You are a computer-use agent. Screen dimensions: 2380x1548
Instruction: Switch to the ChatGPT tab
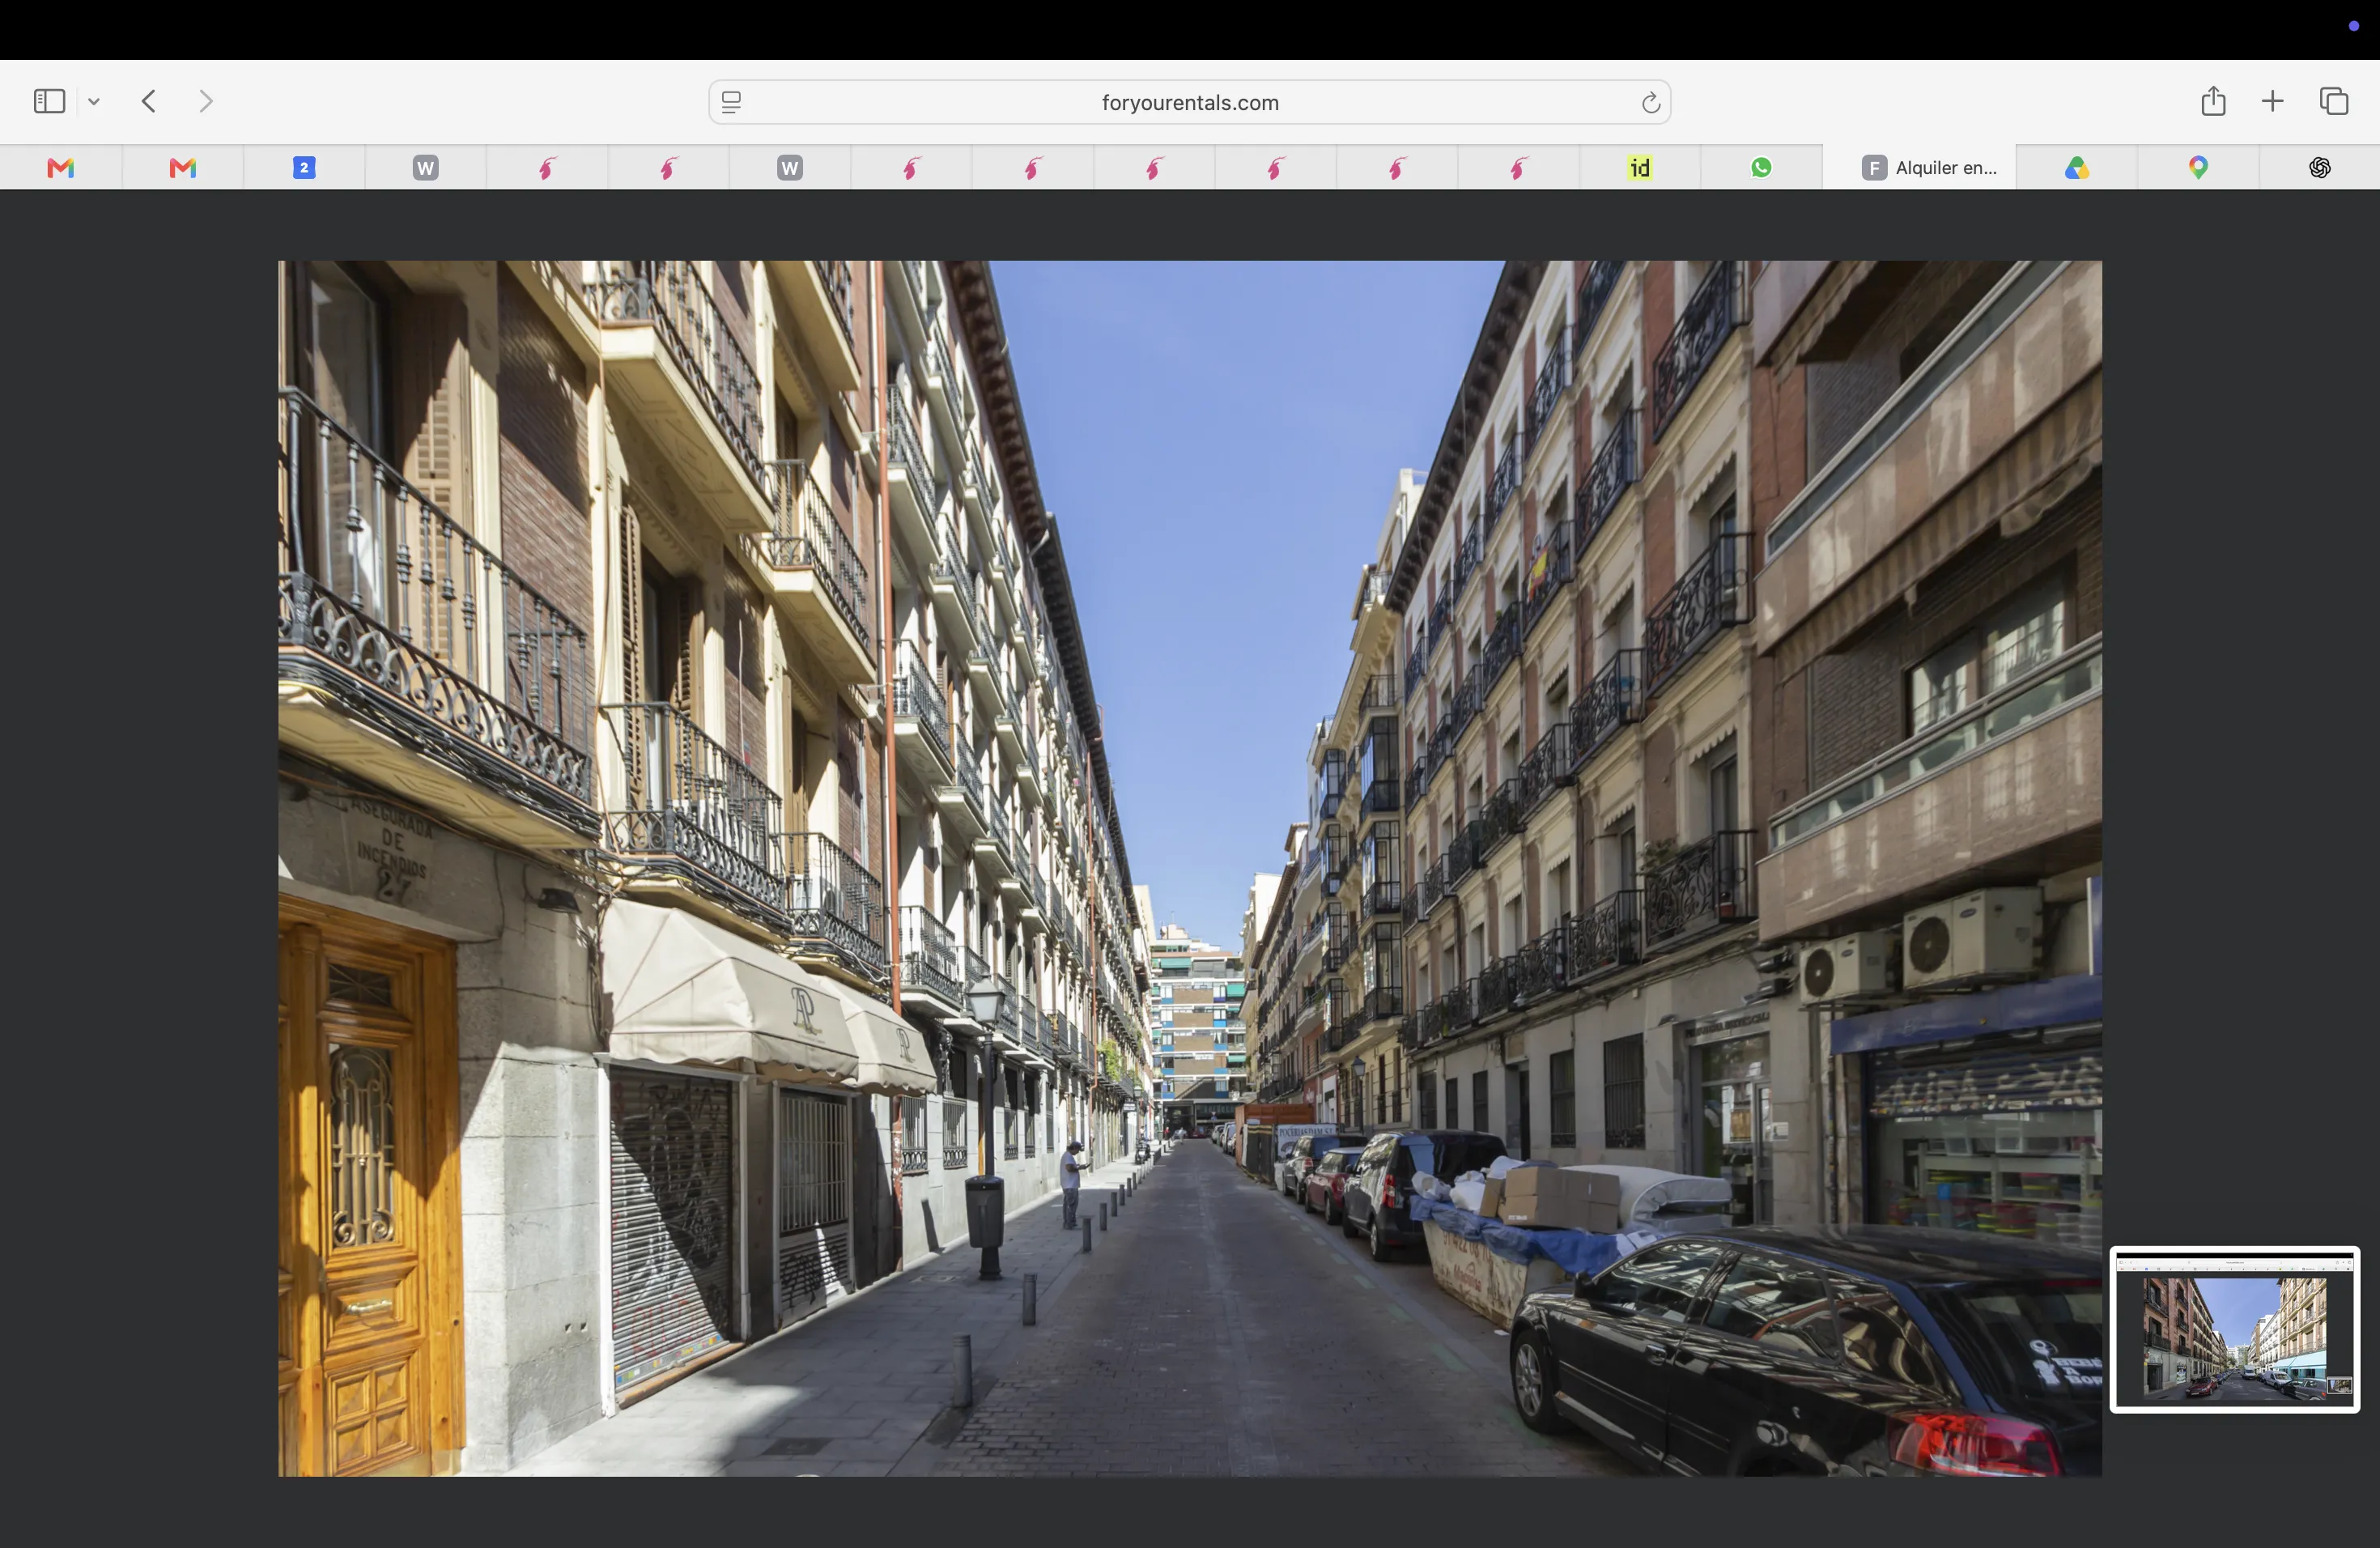point(2320,167)
